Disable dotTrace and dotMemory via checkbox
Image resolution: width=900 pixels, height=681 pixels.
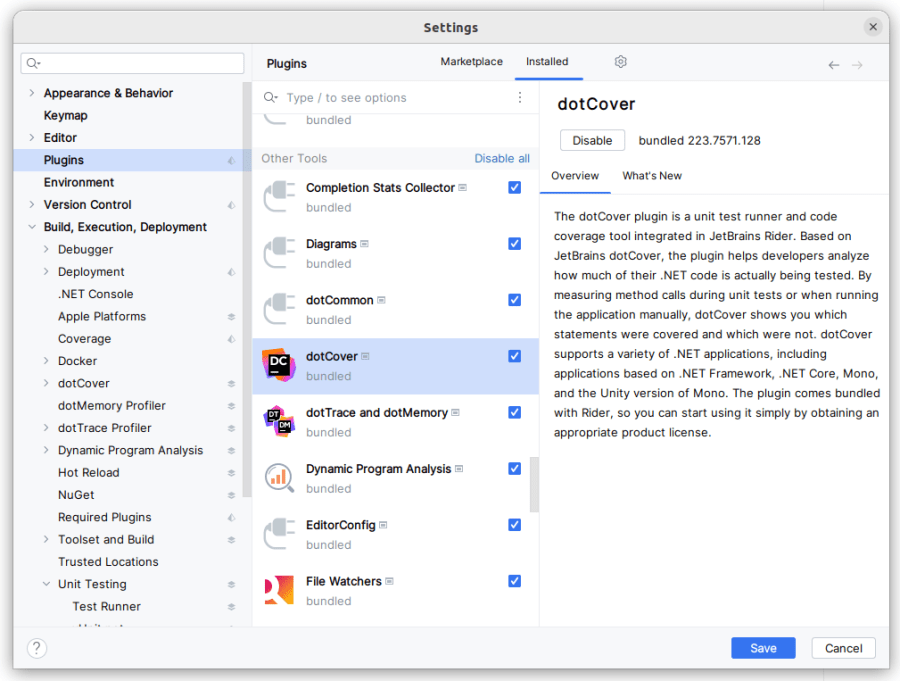[514, 412]
